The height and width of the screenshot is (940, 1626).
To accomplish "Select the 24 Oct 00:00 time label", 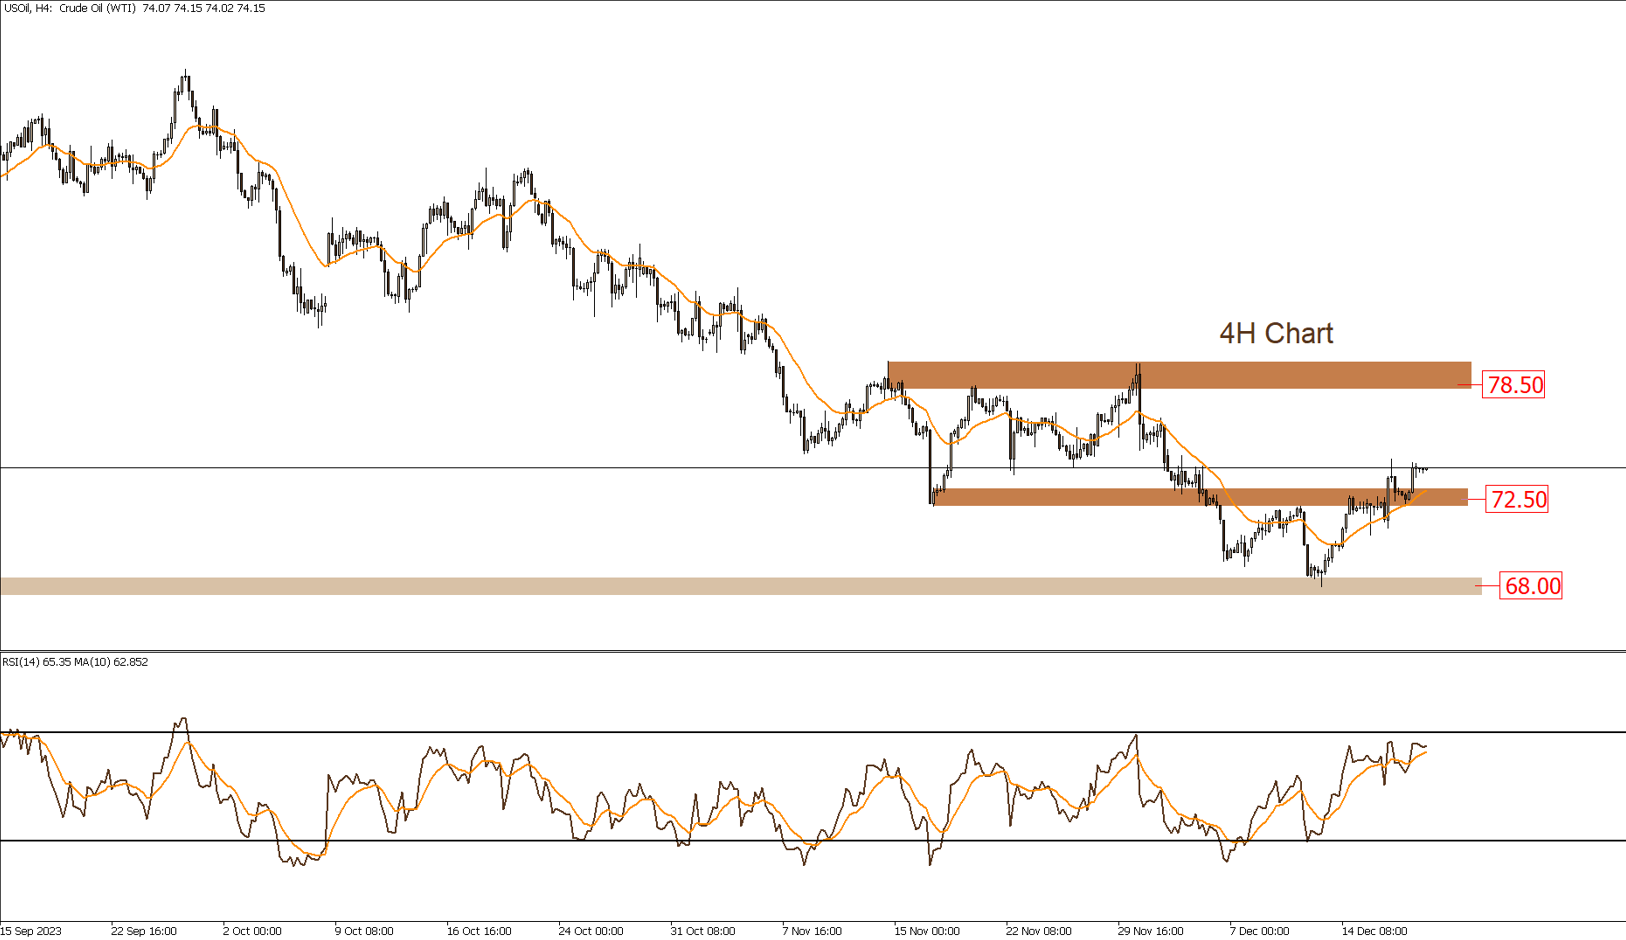I will tap(591, 931).
